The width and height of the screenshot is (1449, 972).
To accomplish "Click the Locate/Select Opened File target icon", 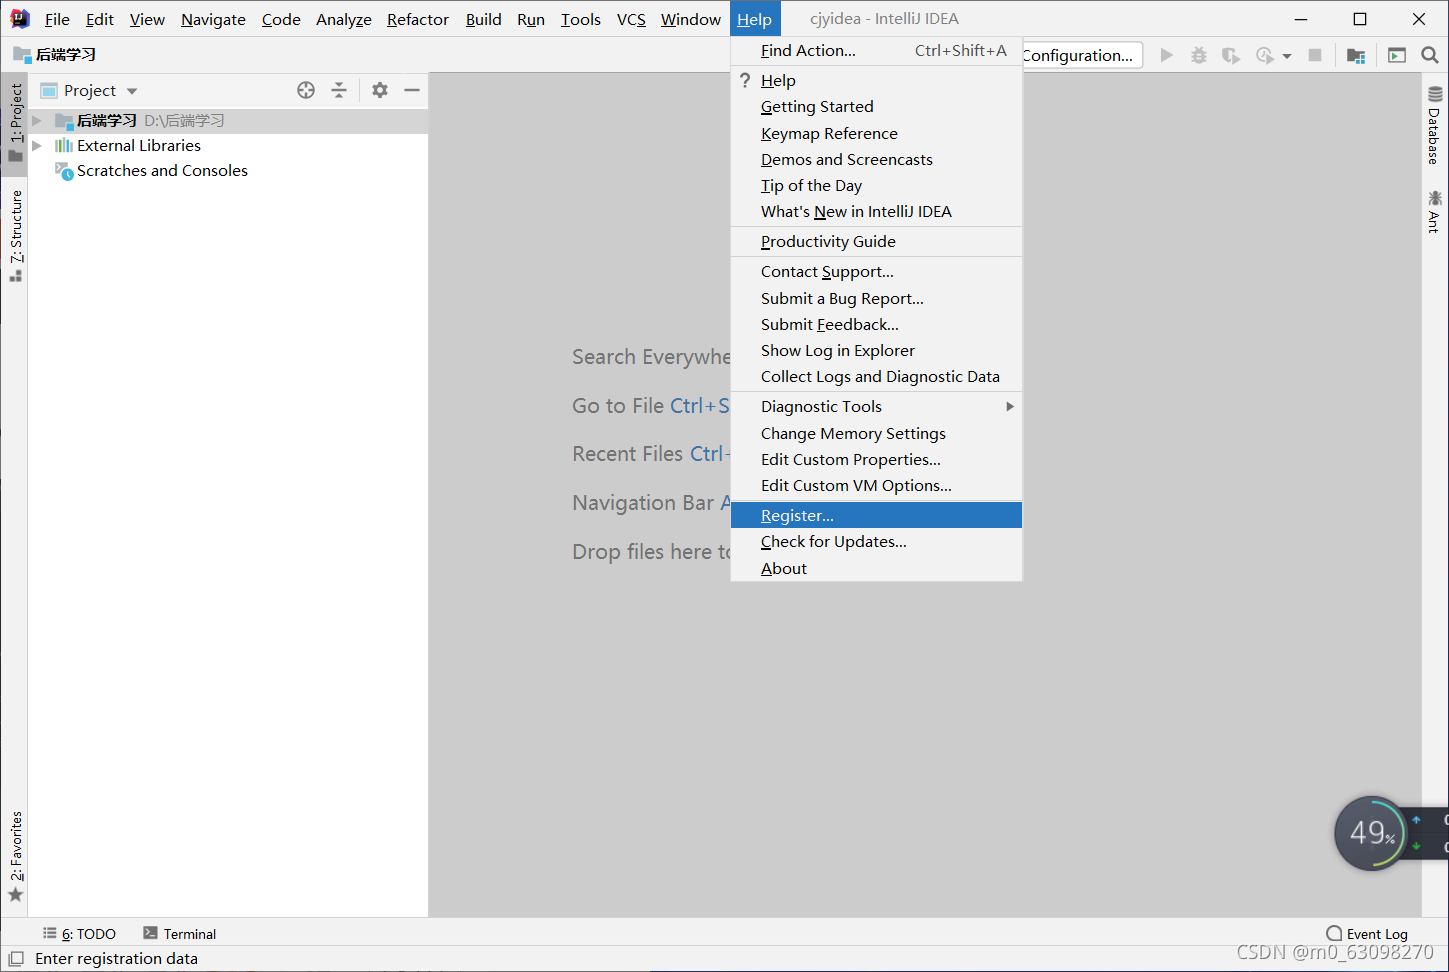I will (x=306, y=90).
